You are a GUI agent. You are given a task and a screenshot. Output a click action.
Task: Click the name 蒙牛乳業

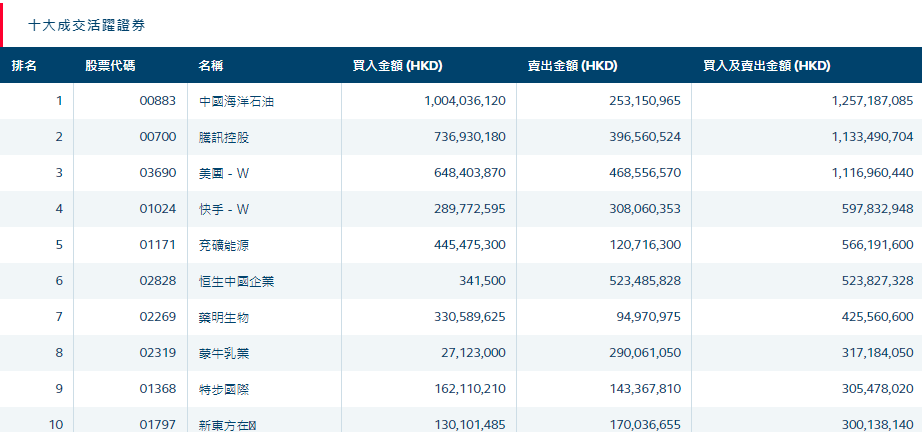coord(224,353)
